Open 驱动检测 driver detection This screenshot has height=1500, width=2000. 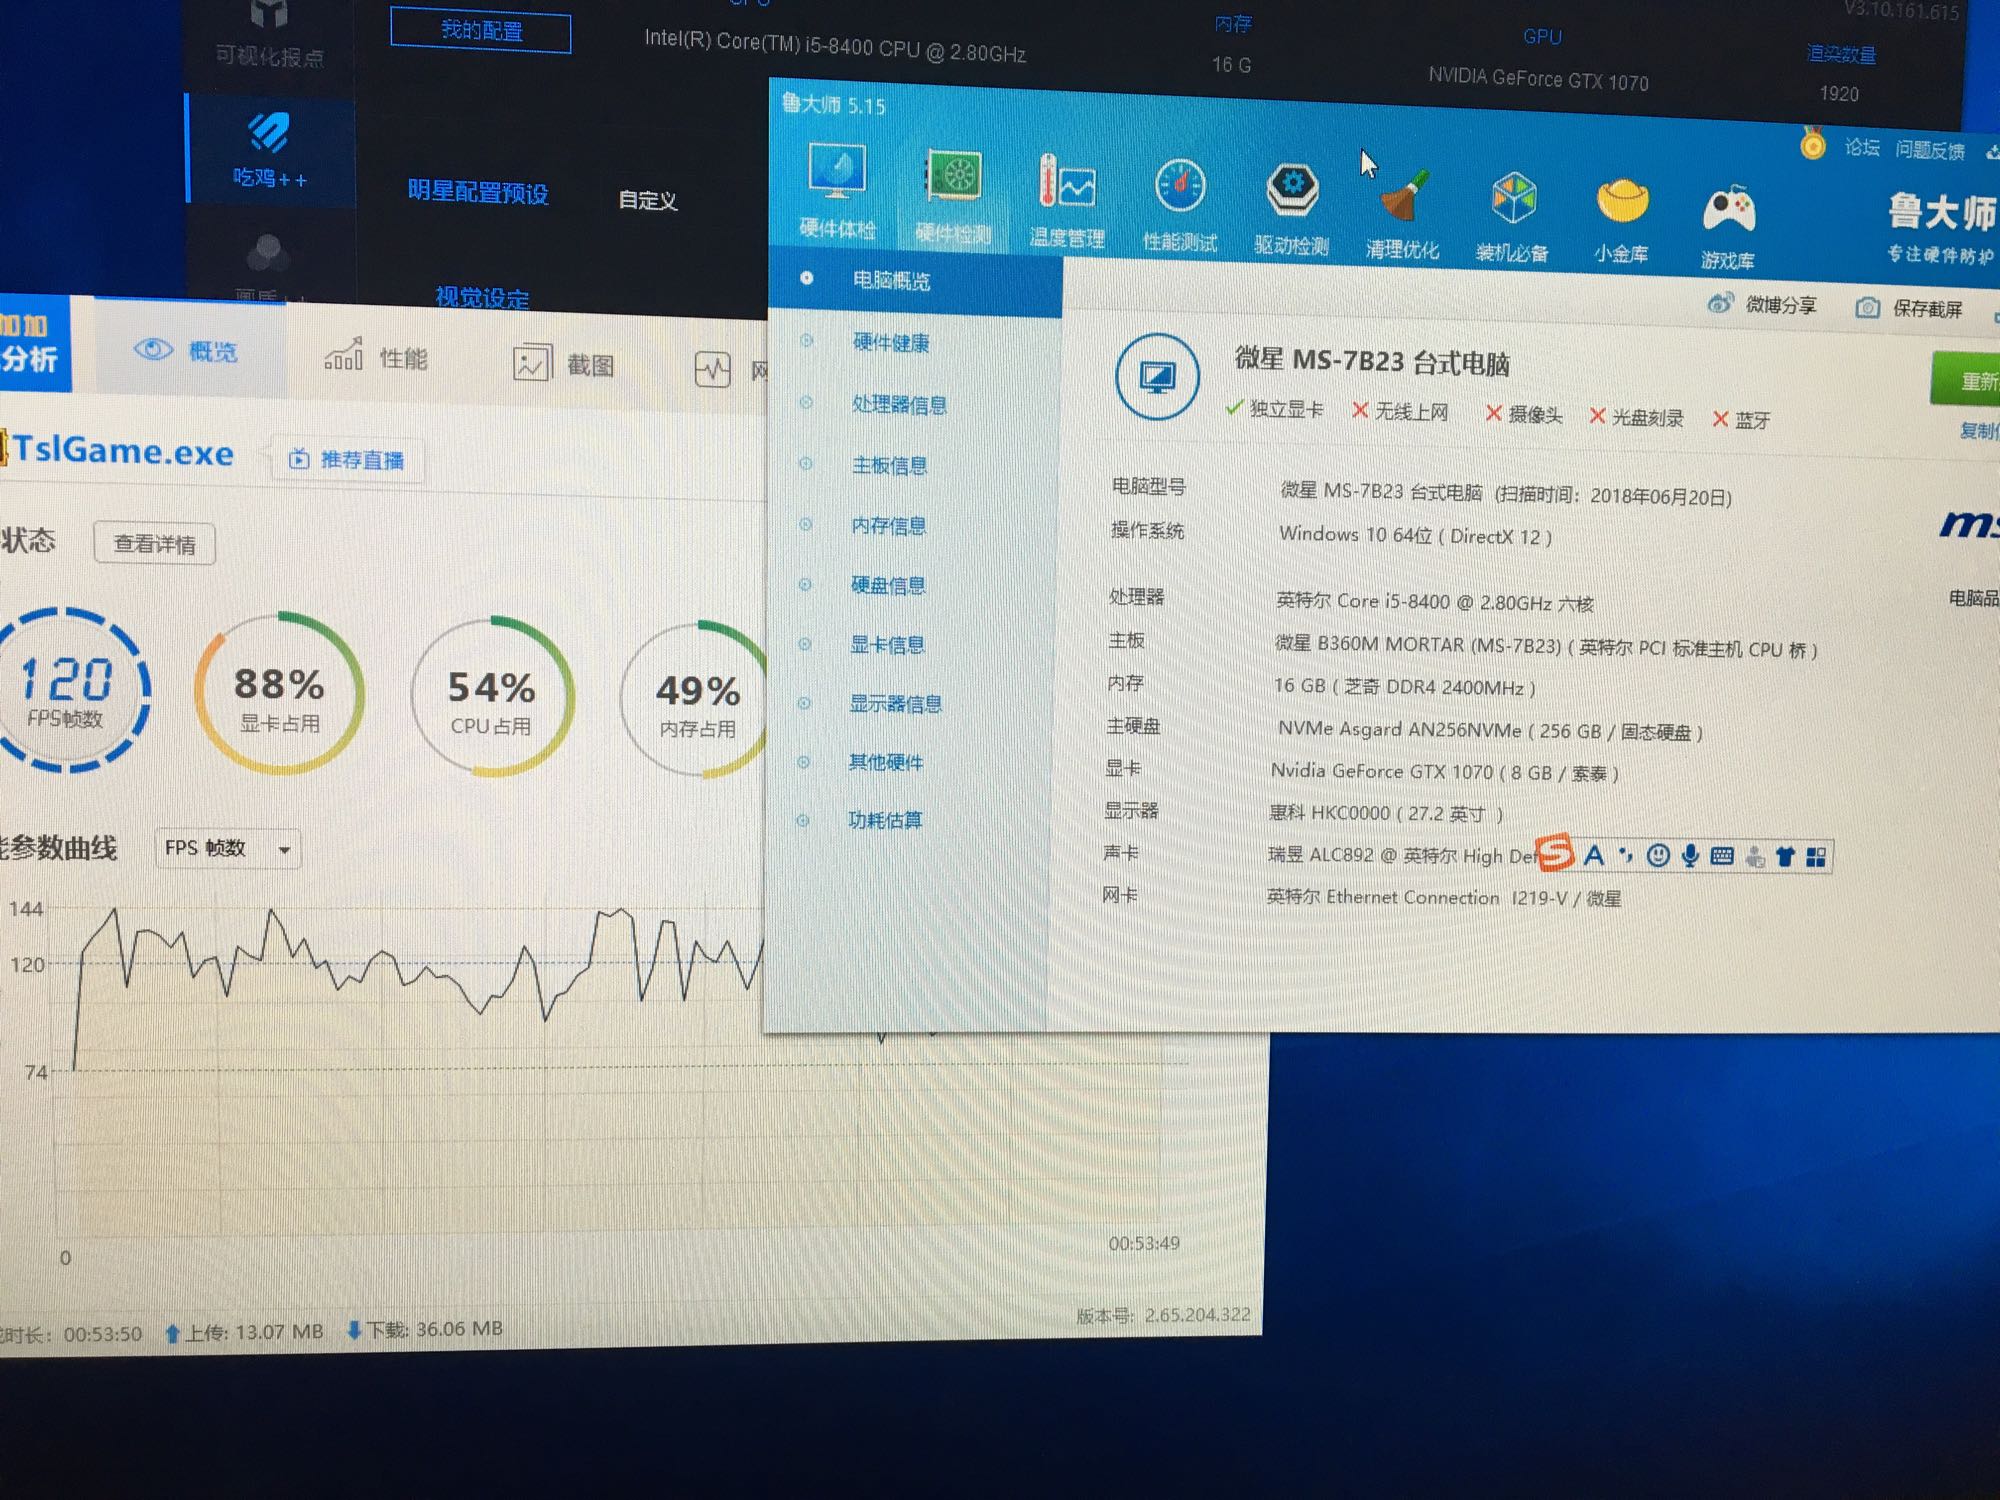click(1291, 209)
